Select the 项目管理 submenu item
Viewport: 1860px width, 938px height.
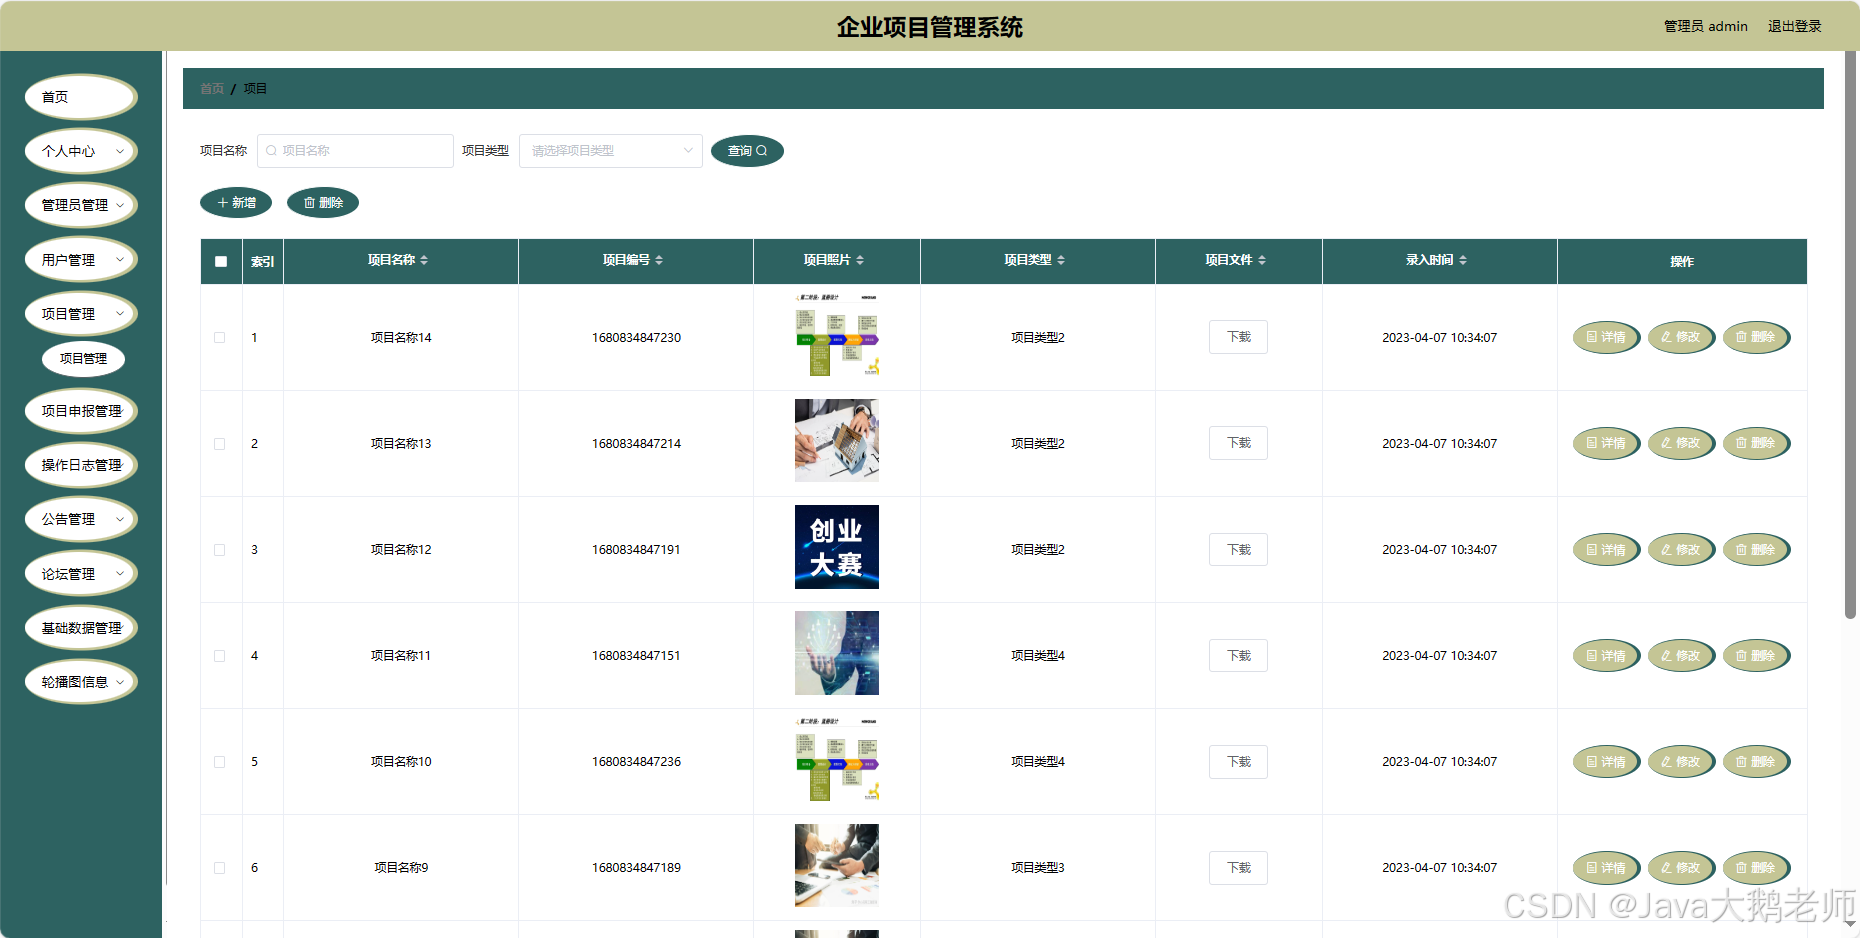(x=83, y=358)
